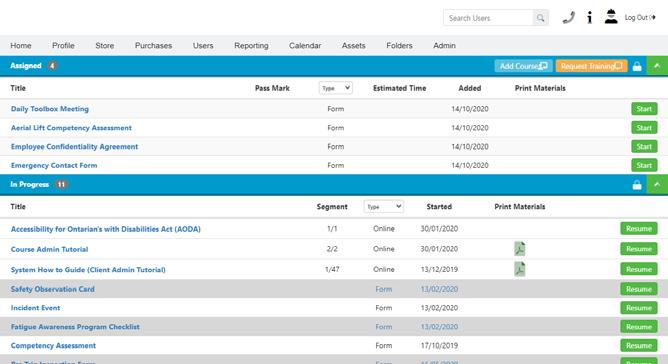Click Log Out
668x364 pixels.
point(640,17)
